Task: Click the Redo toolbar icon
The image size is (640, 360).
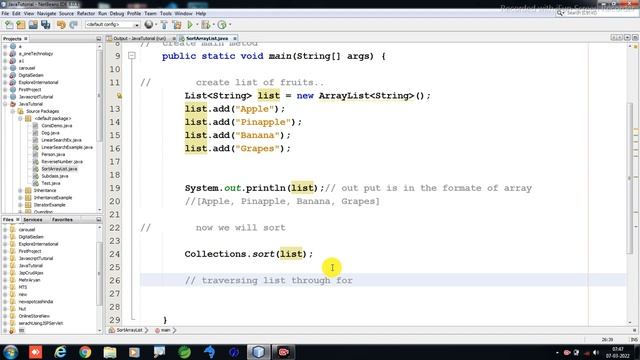Action: (73, 25)
